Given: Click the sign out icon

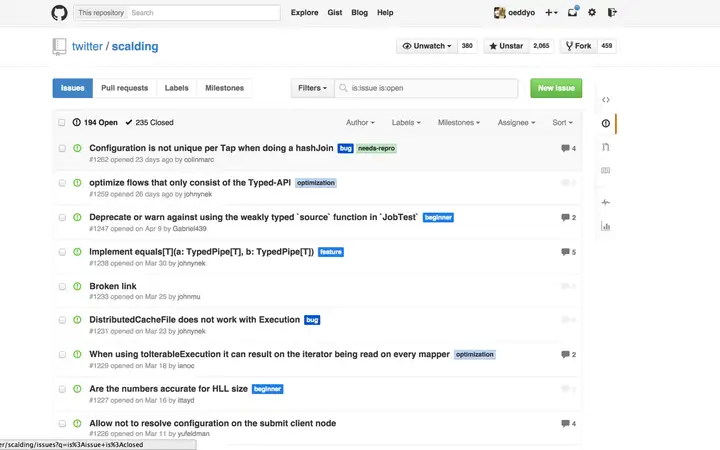Looking at the screenshot, I should point(612,12).
